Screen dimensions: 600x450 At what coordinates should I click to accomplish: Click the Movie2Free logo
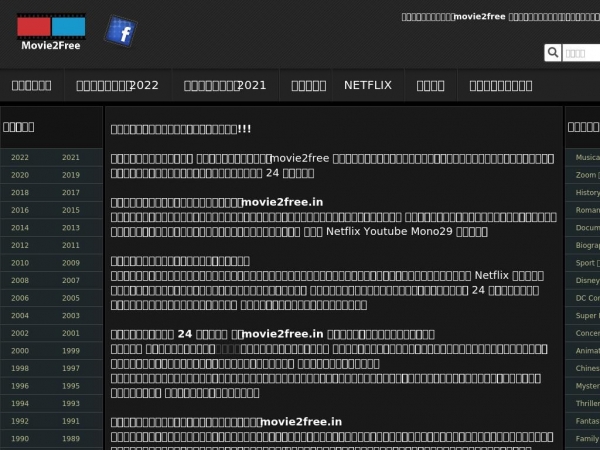(51, 32)
